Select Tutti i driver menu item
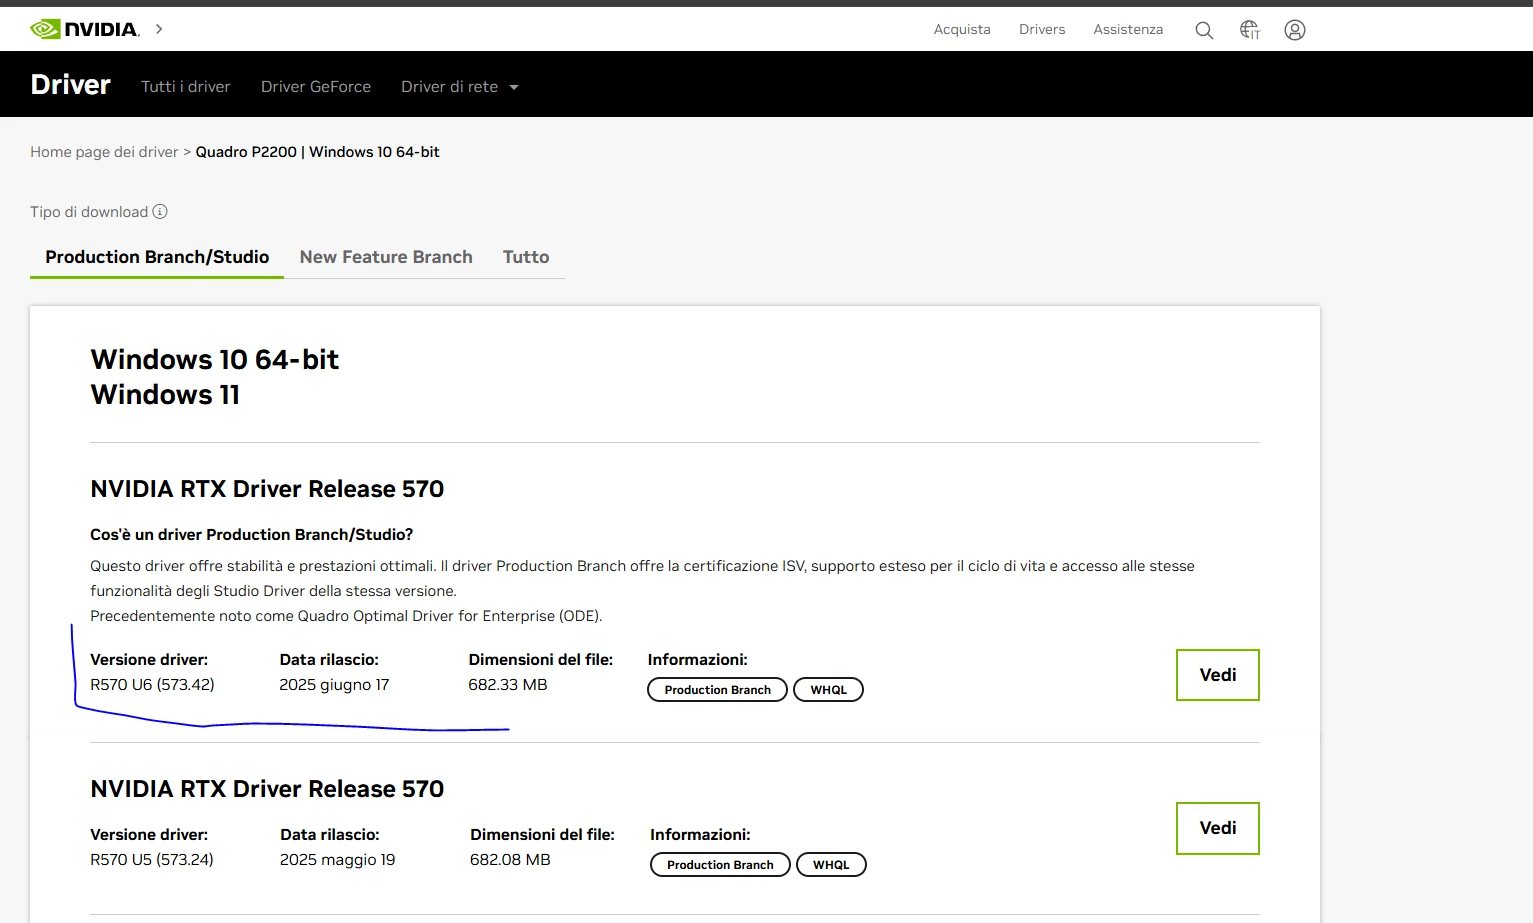Viewport: 1533px width, 923px height. coord(186,87)
